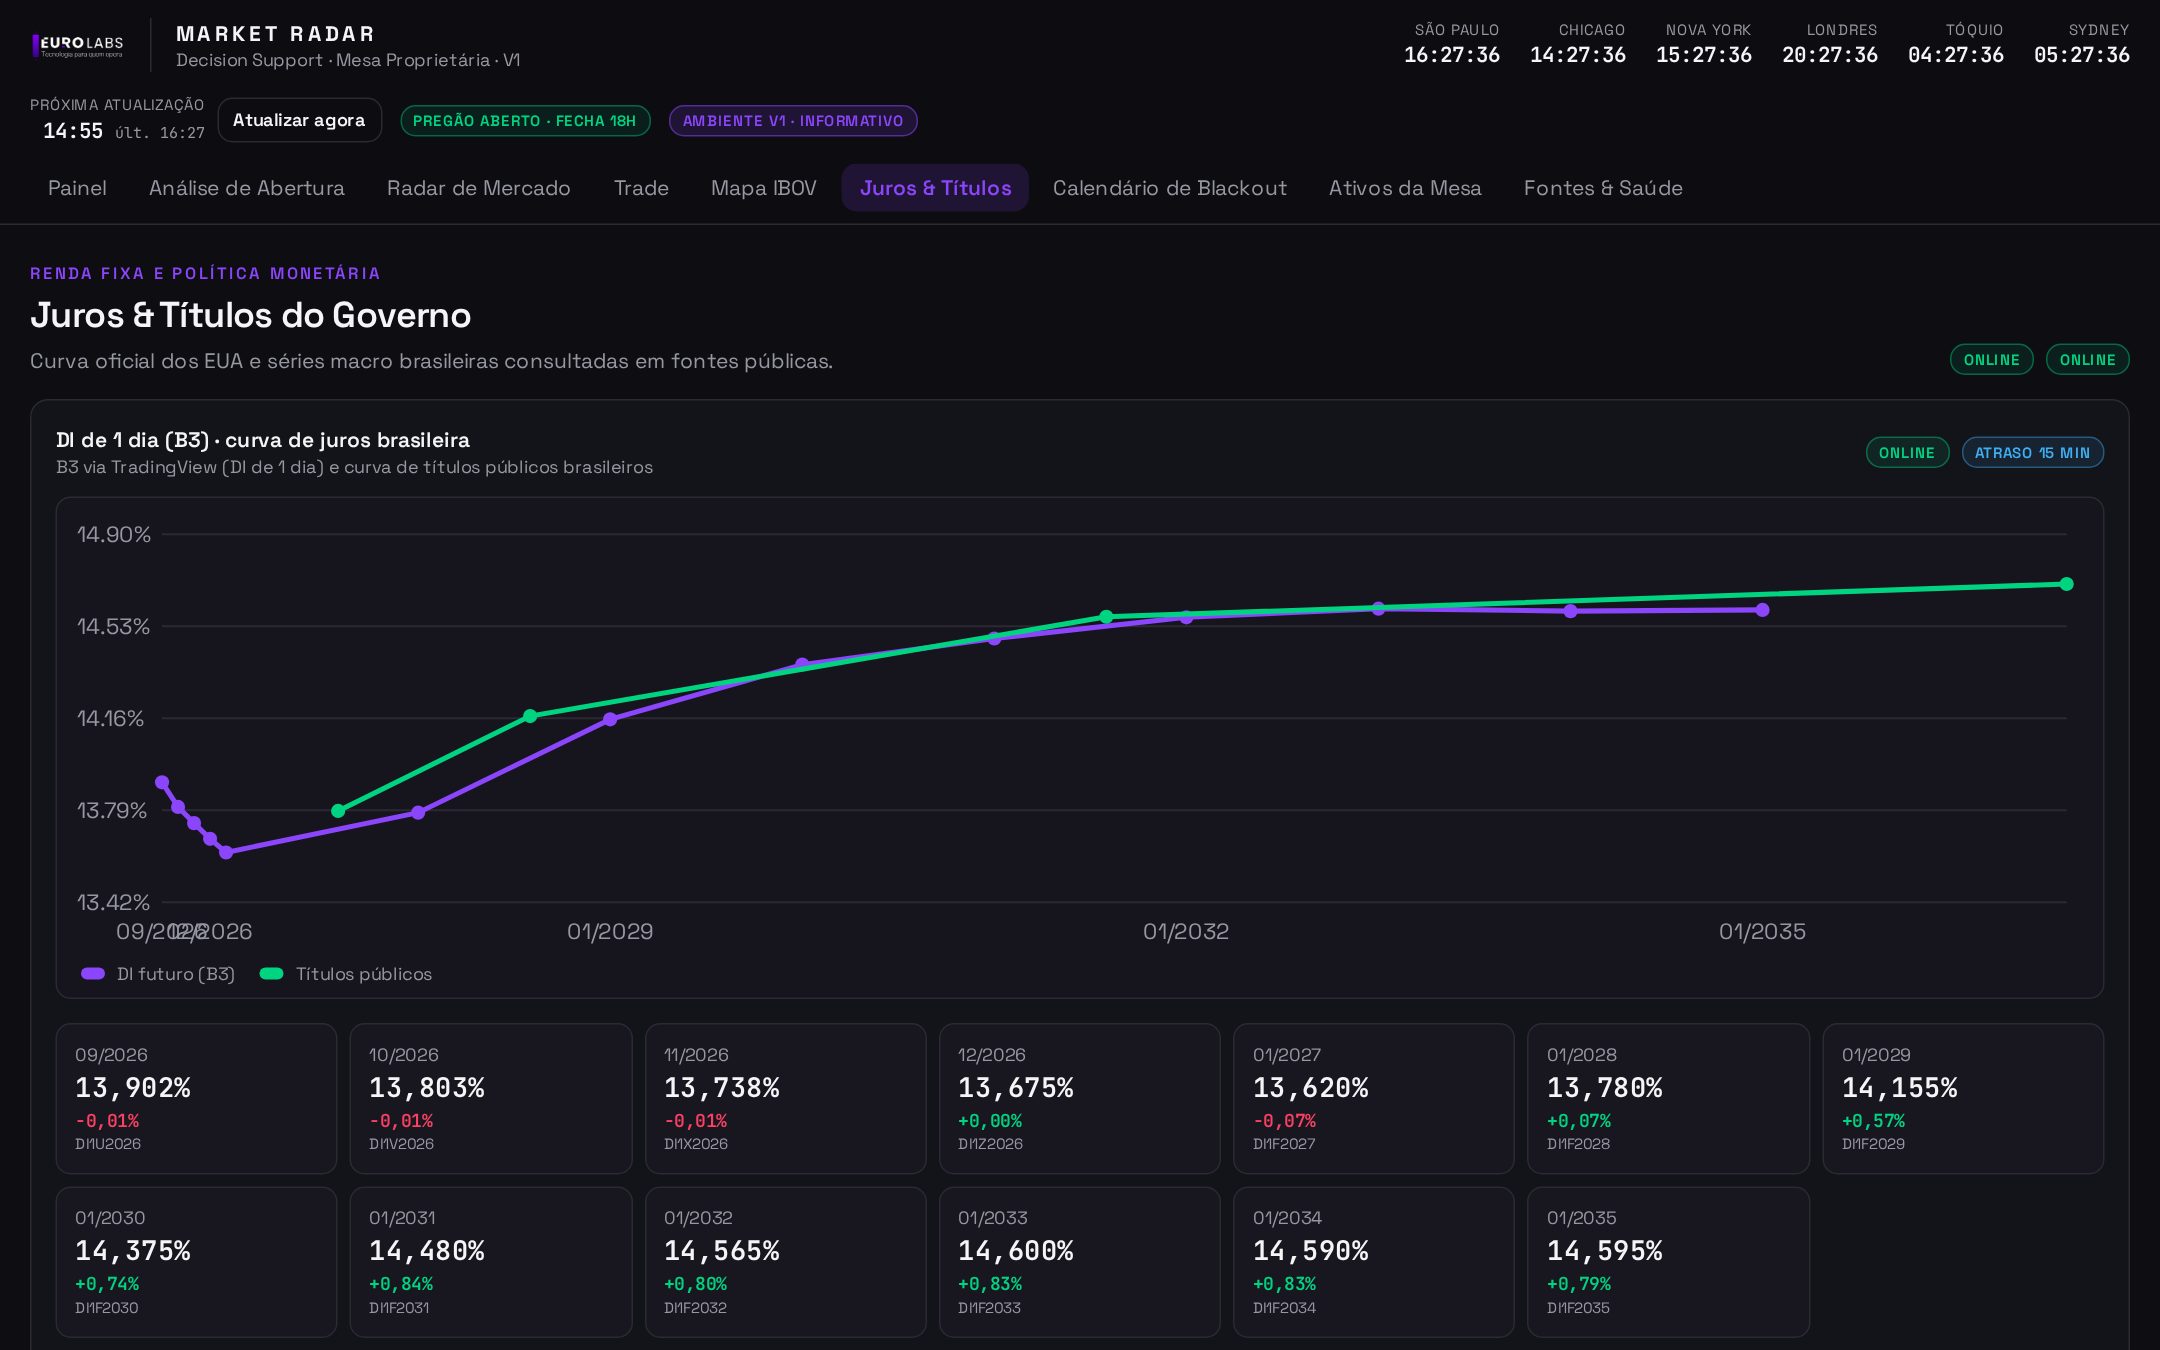Select the 12/2026 card showing 13,675%
This screenshot has height=1350, width=2160.
pos(1080,1098)
